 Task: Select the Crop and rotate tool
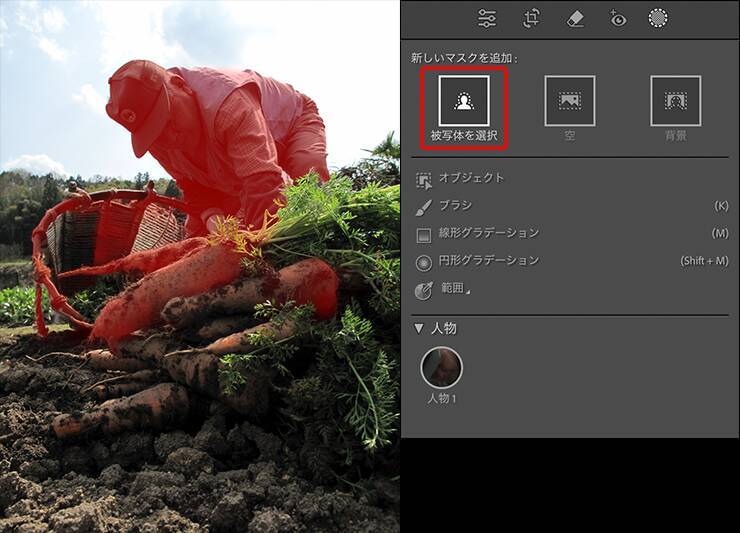click(531, 18)
